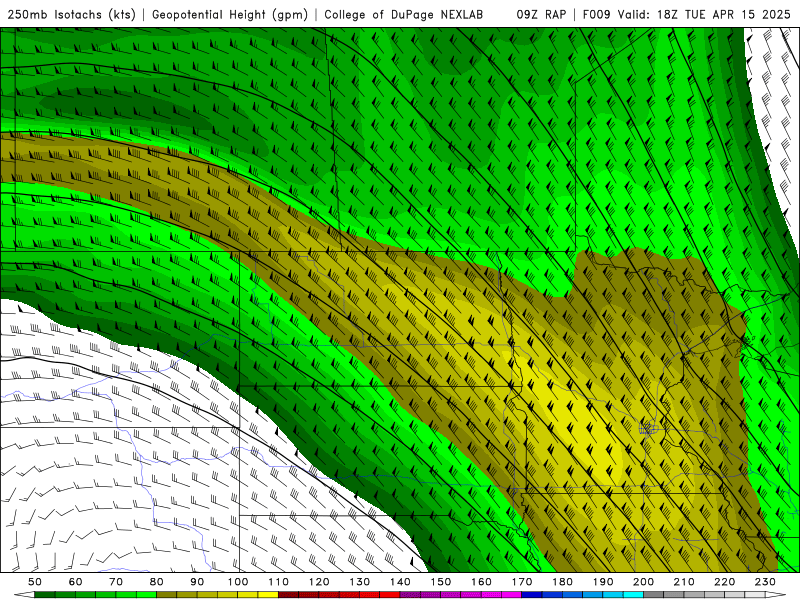Click the "F009" forecast hour label

[x=596, y=14]
